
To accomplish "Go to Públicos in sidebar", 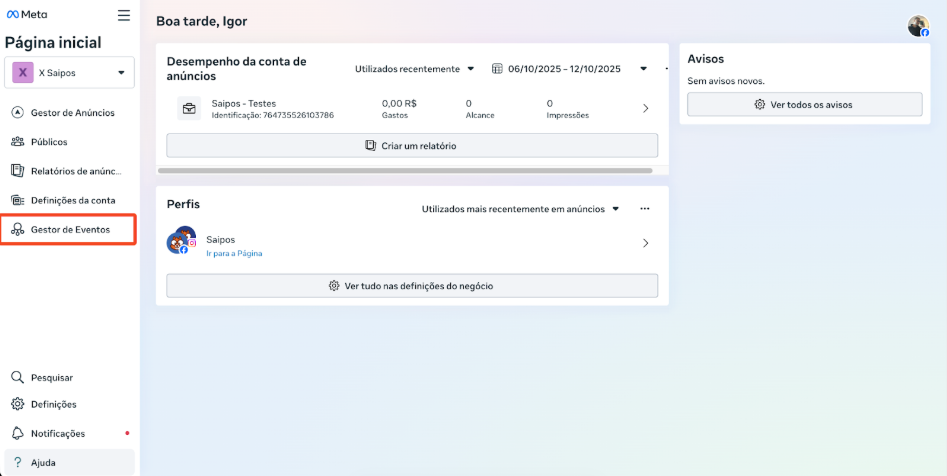I will 49,142.
